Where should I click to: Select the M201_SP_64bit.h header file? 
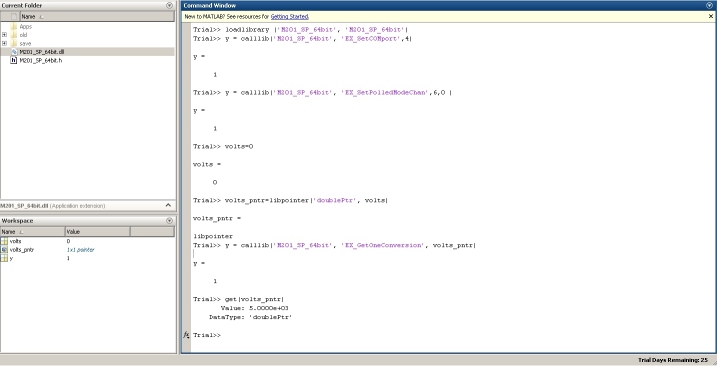[87, 60]
